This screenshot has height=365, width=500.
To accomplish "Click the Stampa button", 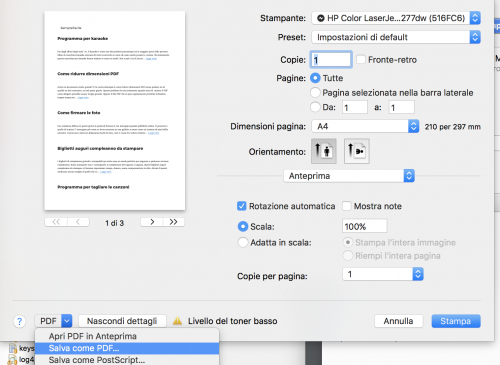I will (x=456, y=321).
